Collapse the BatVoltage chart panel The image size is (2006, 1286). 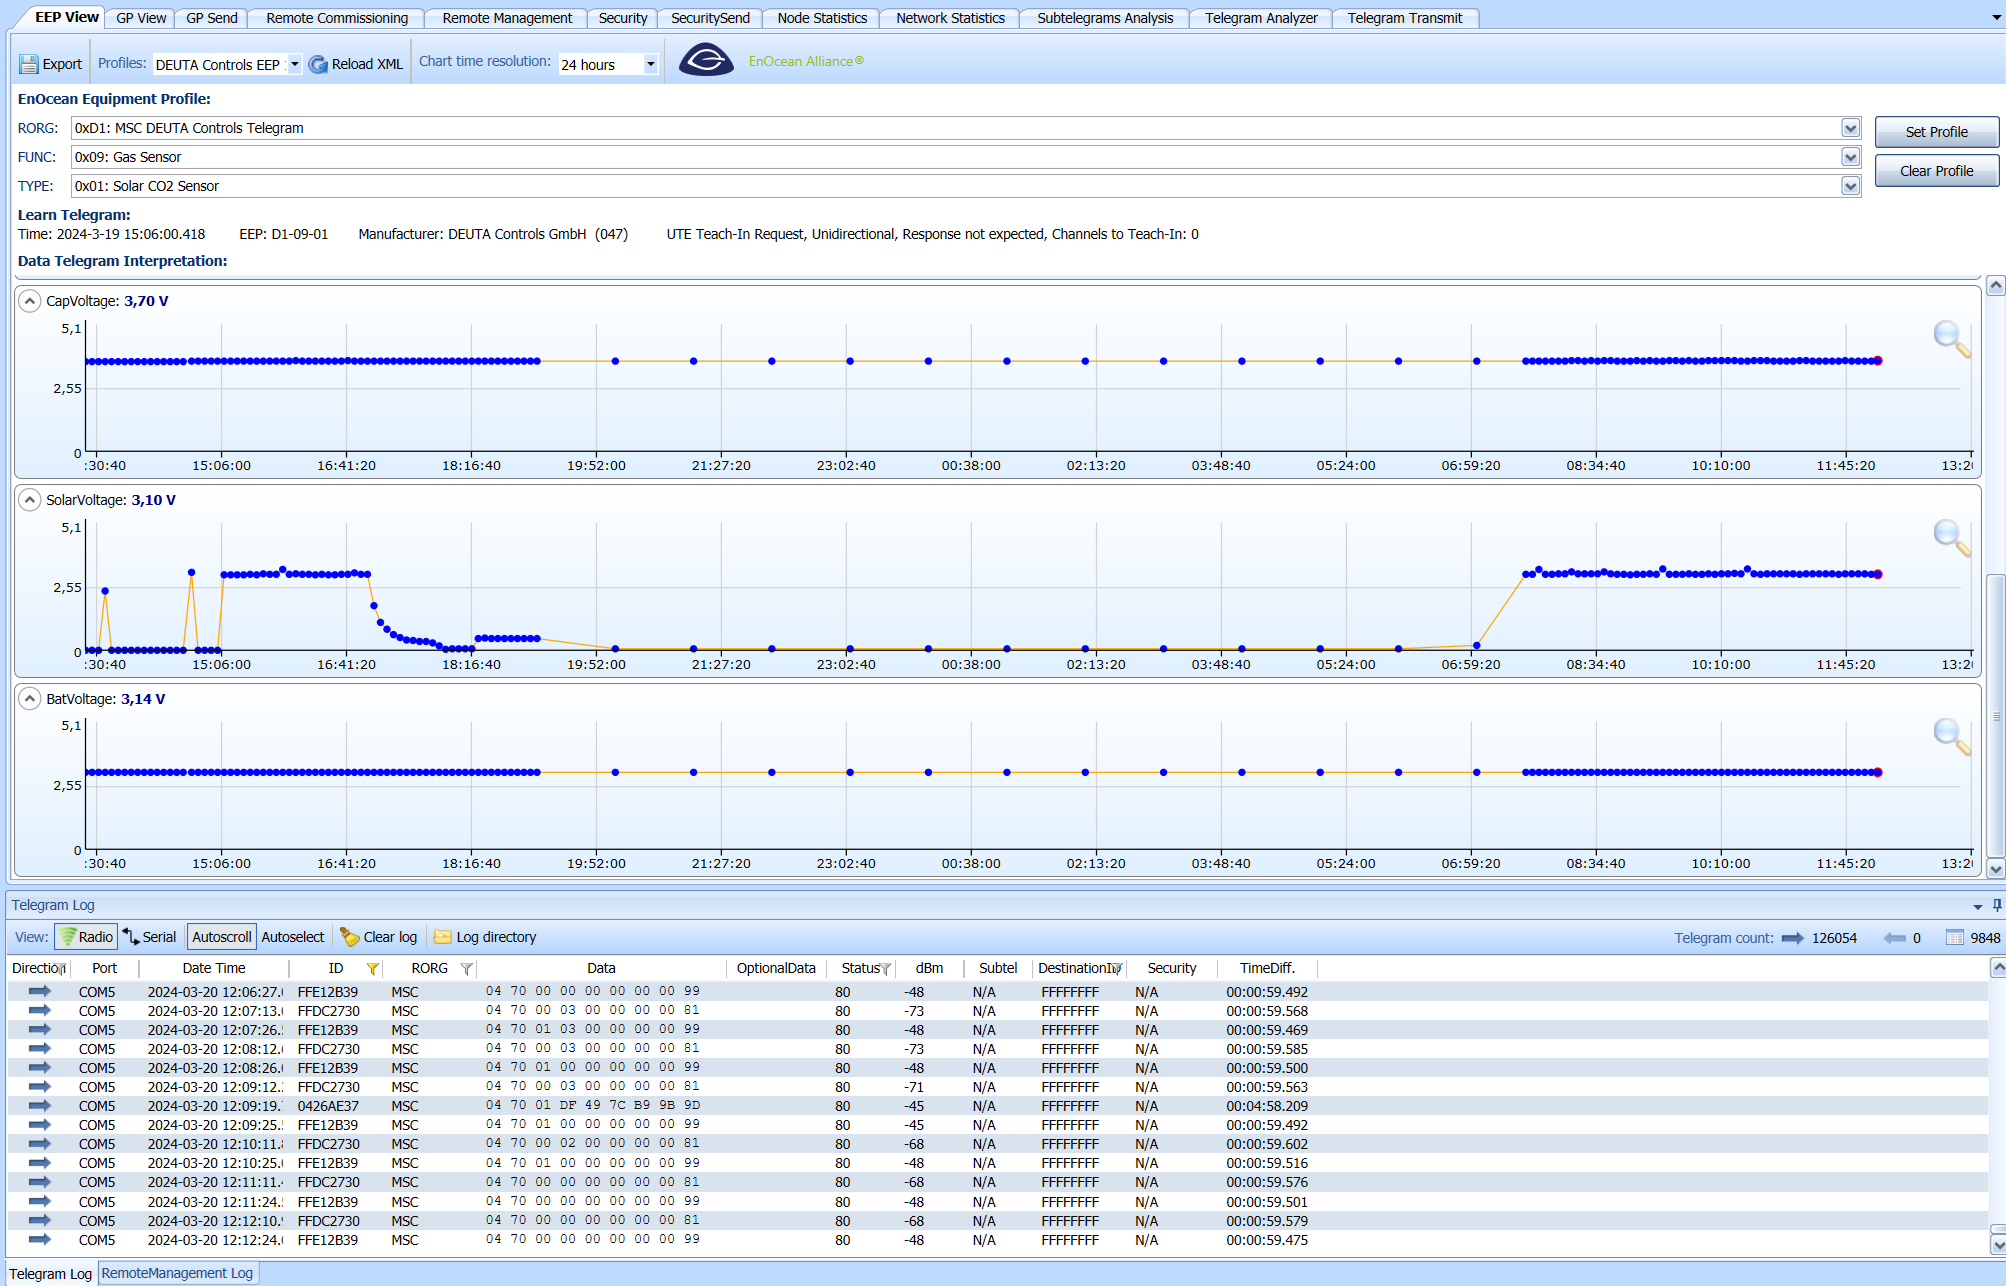[x=31, y=699]
